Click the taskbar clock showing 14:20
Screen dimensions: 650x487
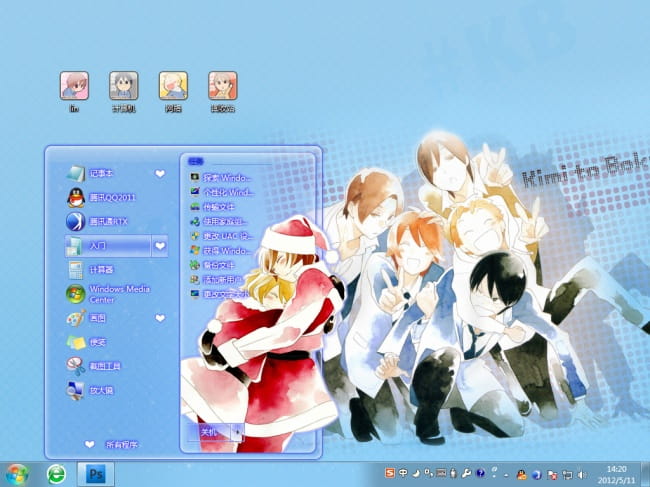tap(617, 472)
